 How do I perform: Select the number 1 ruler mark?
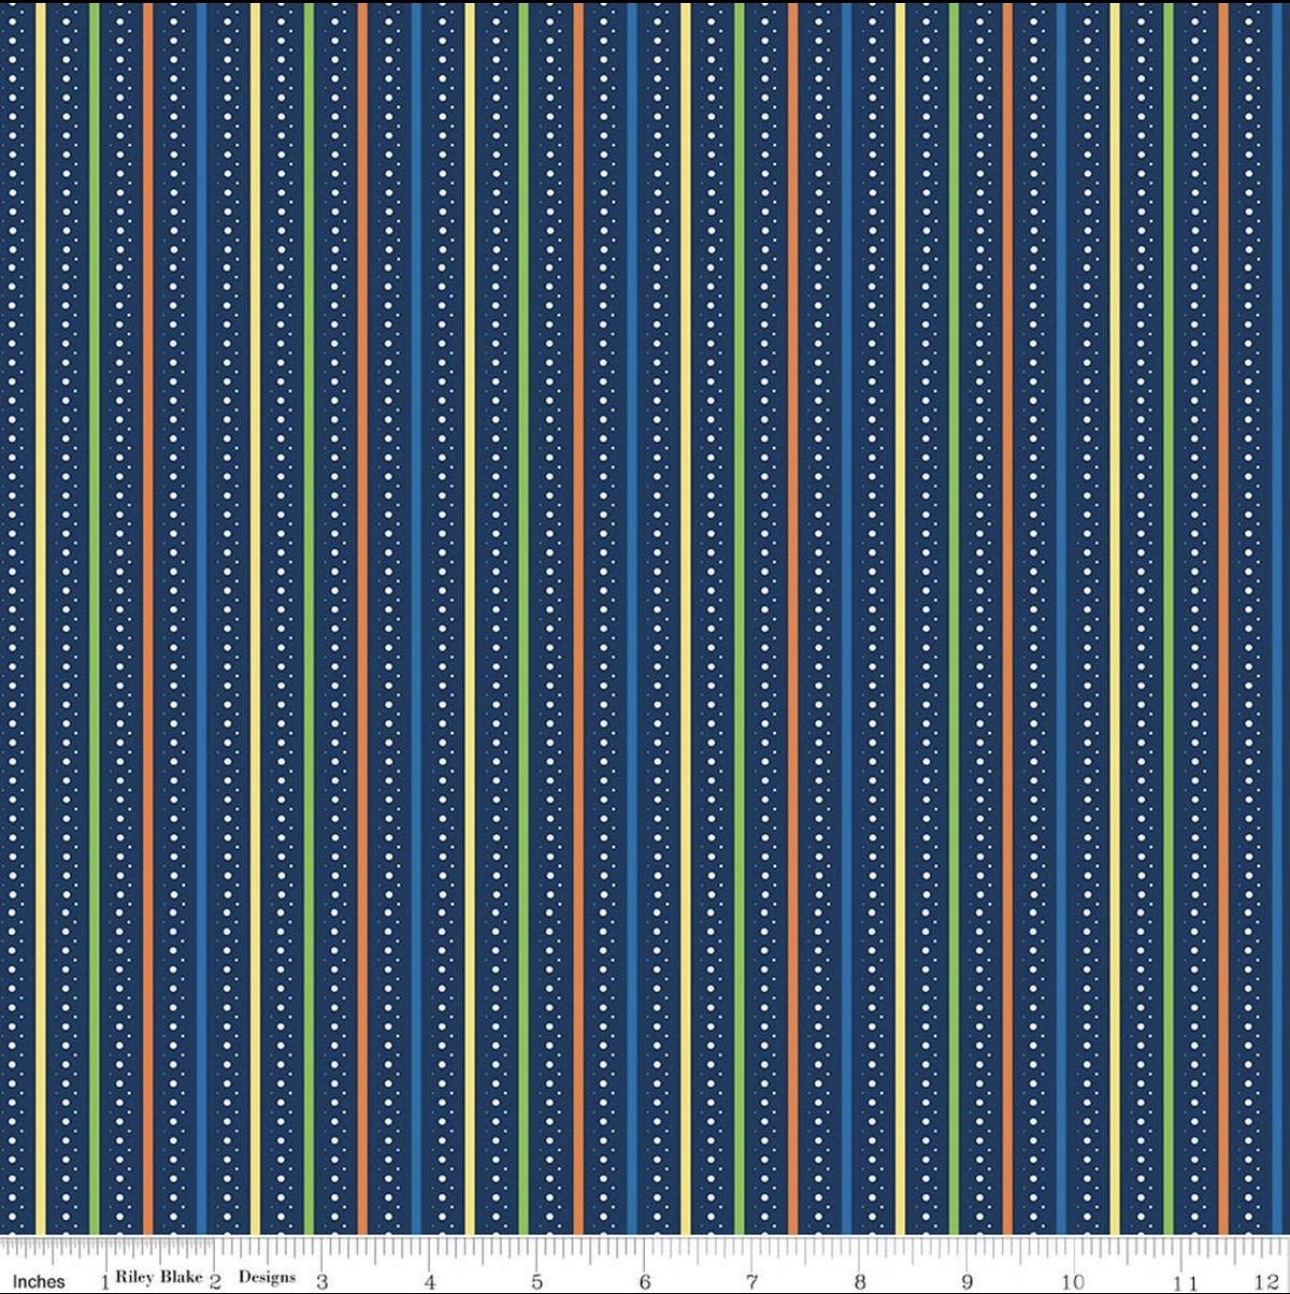(105, 1281)
